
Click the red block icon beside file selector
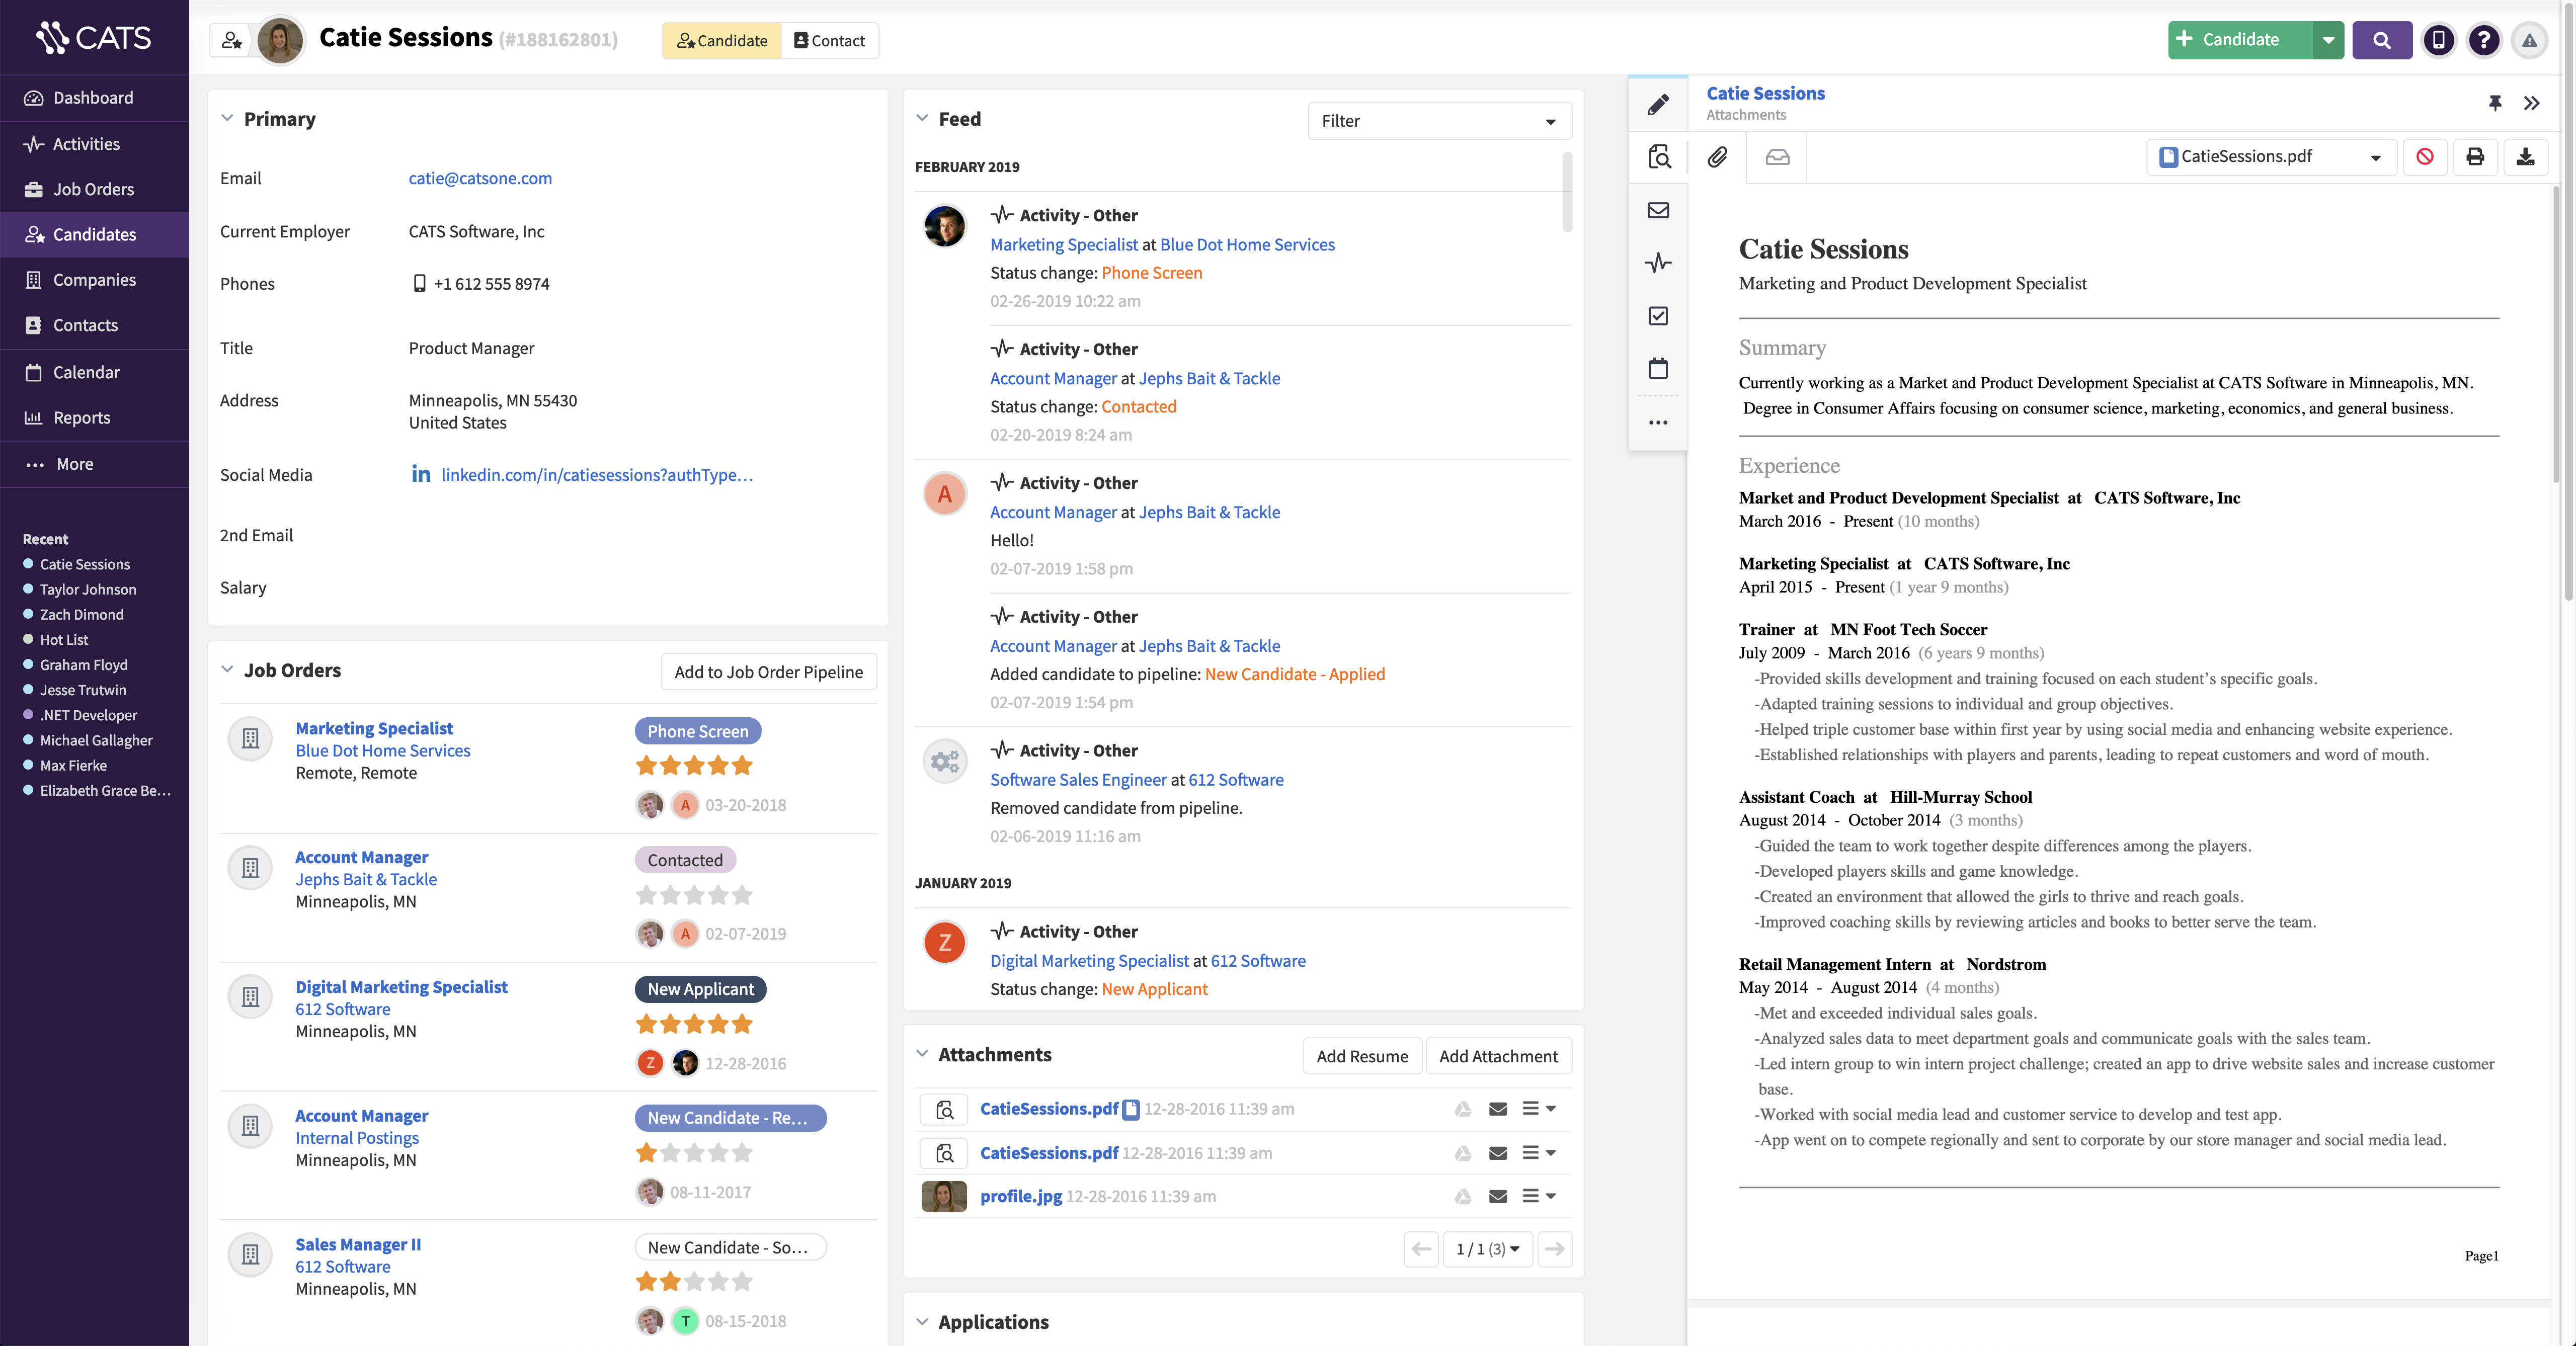coord(2424,157)
